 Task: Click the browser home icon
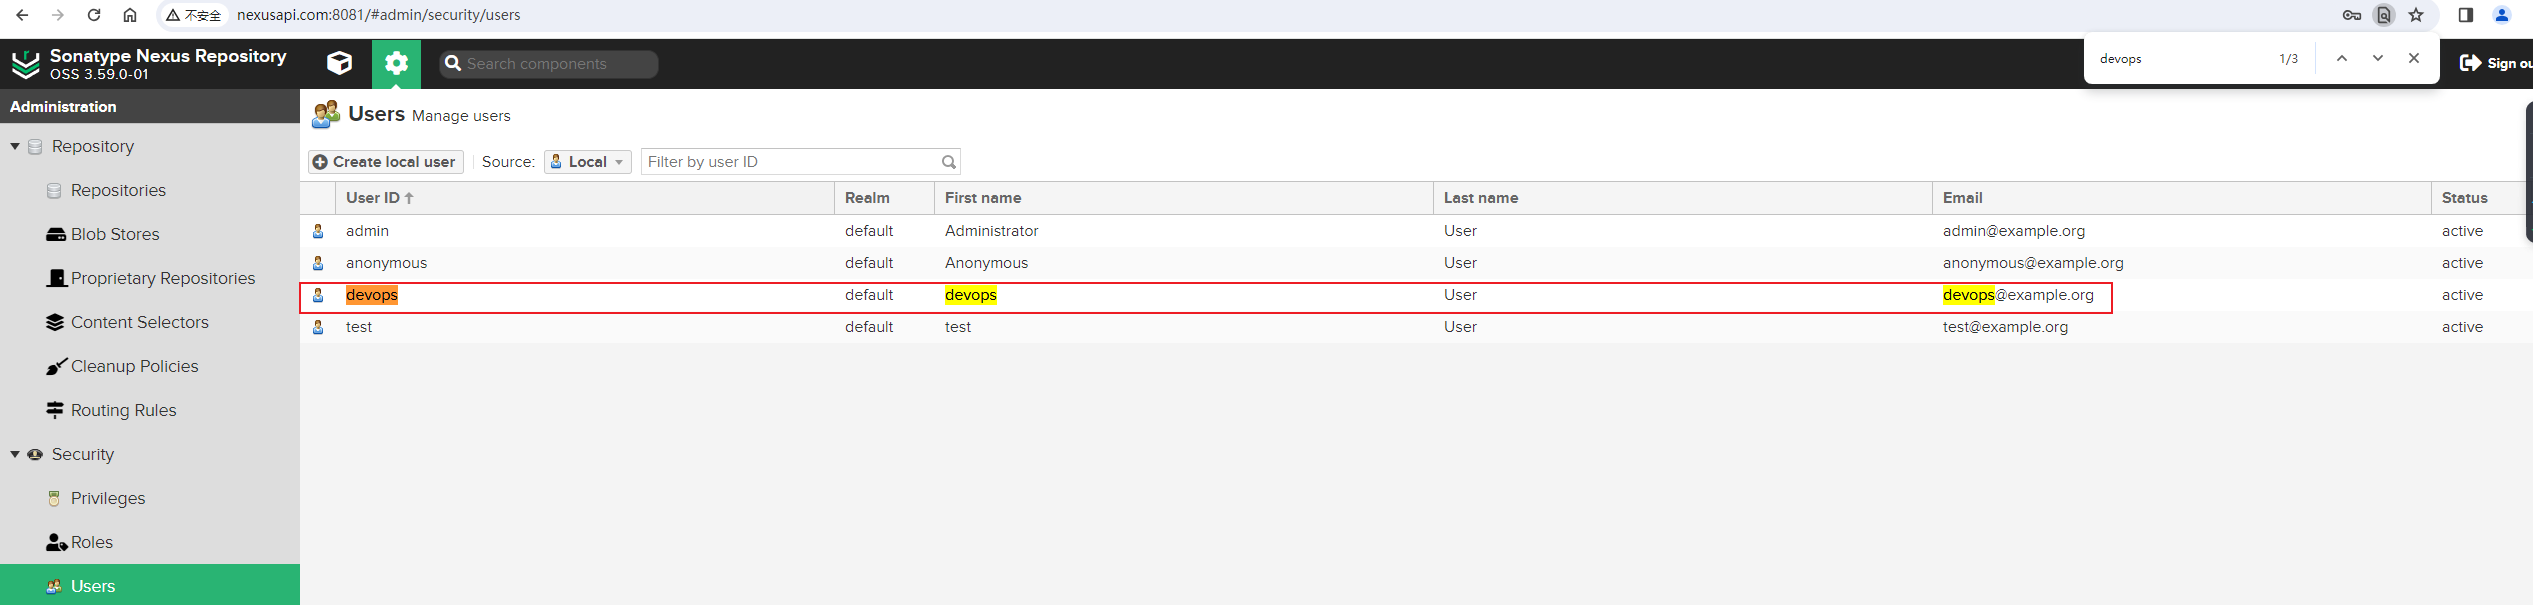click(130, 15)
